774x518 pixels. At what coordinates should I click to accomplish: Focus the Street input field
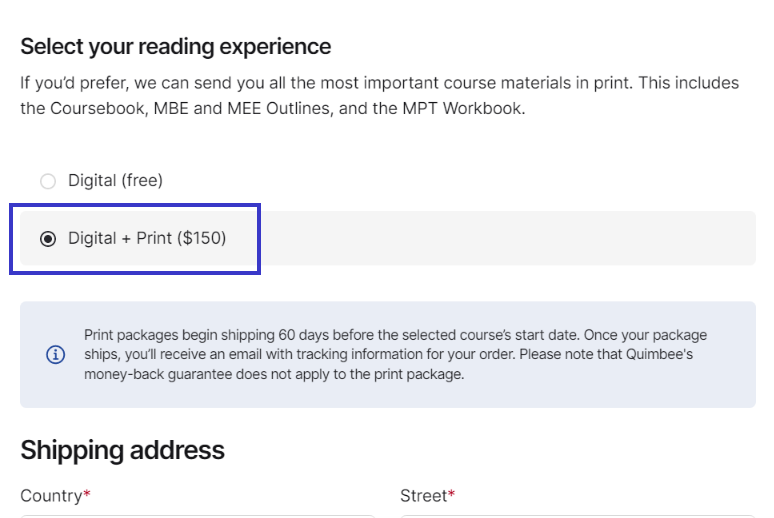578,516
